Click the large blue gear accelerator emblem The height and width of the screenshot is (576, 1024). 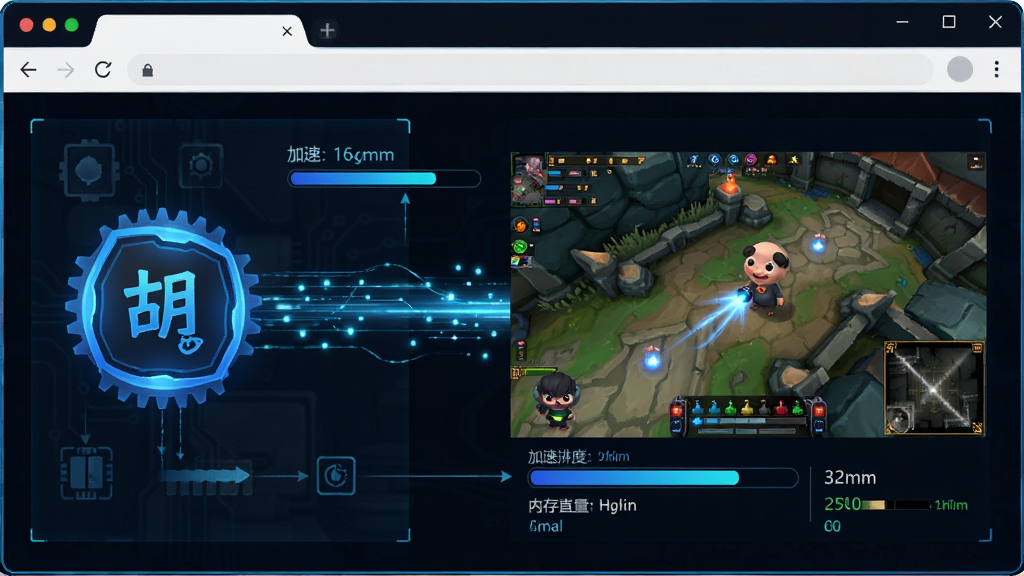[x=163, y=308]
